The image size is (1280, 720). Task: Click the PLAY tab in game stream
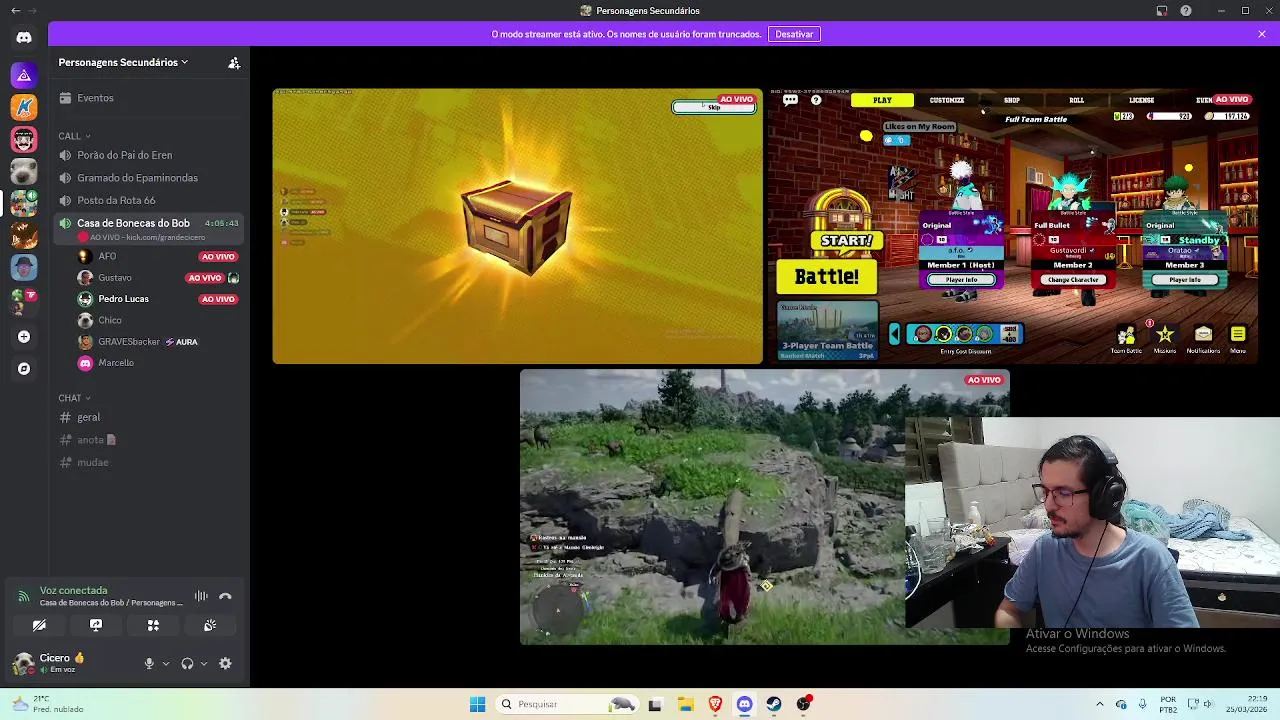click(x=882, y=100)
